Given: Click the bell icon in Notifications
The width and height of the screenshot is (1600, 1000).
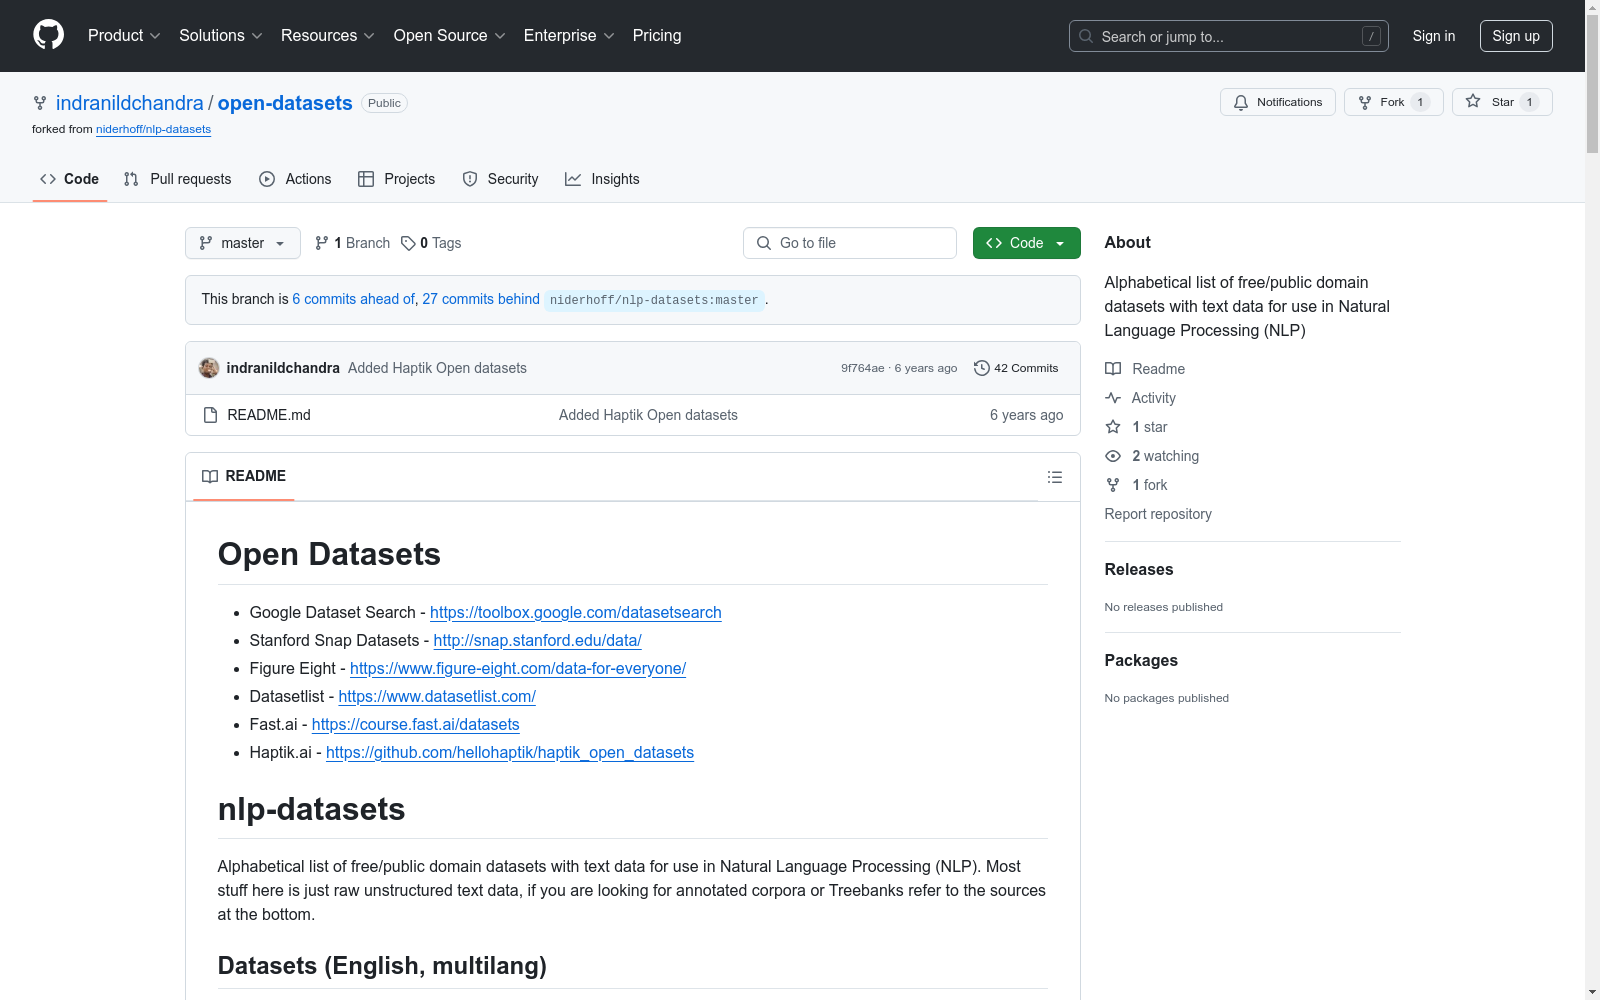Looking at the screenshot, I should 1241,102.
